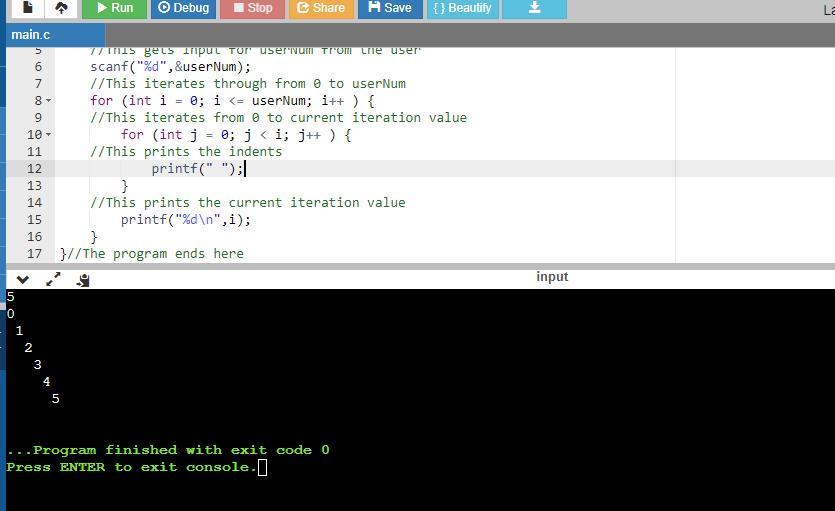Fold the inner for loop at line 10
This screenshot has height=511, width=835.
point(48,135)
